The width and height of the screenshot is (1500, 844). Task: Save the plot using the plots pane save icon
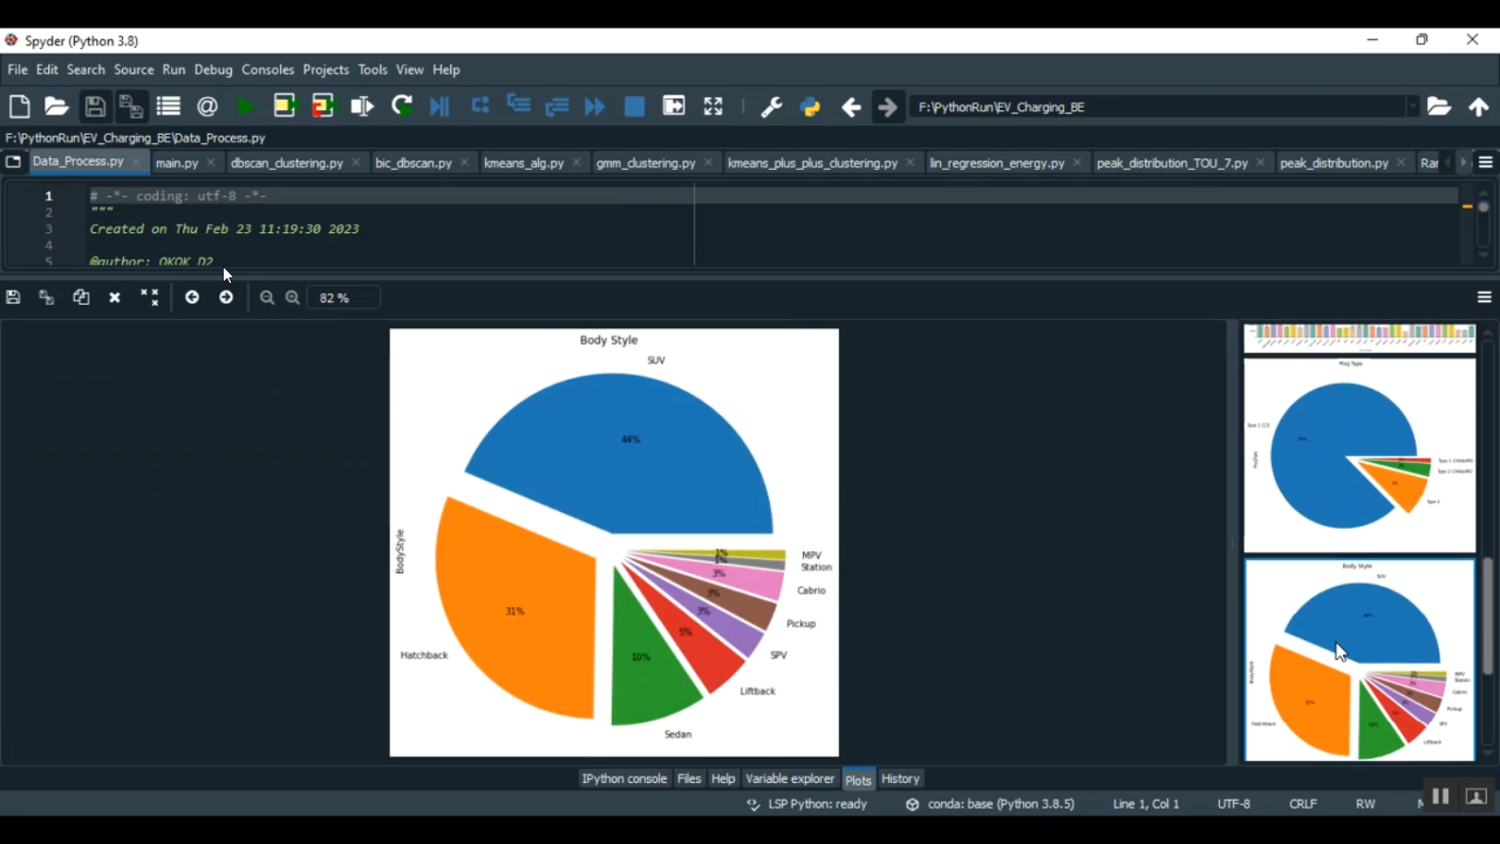coord(13,298)
